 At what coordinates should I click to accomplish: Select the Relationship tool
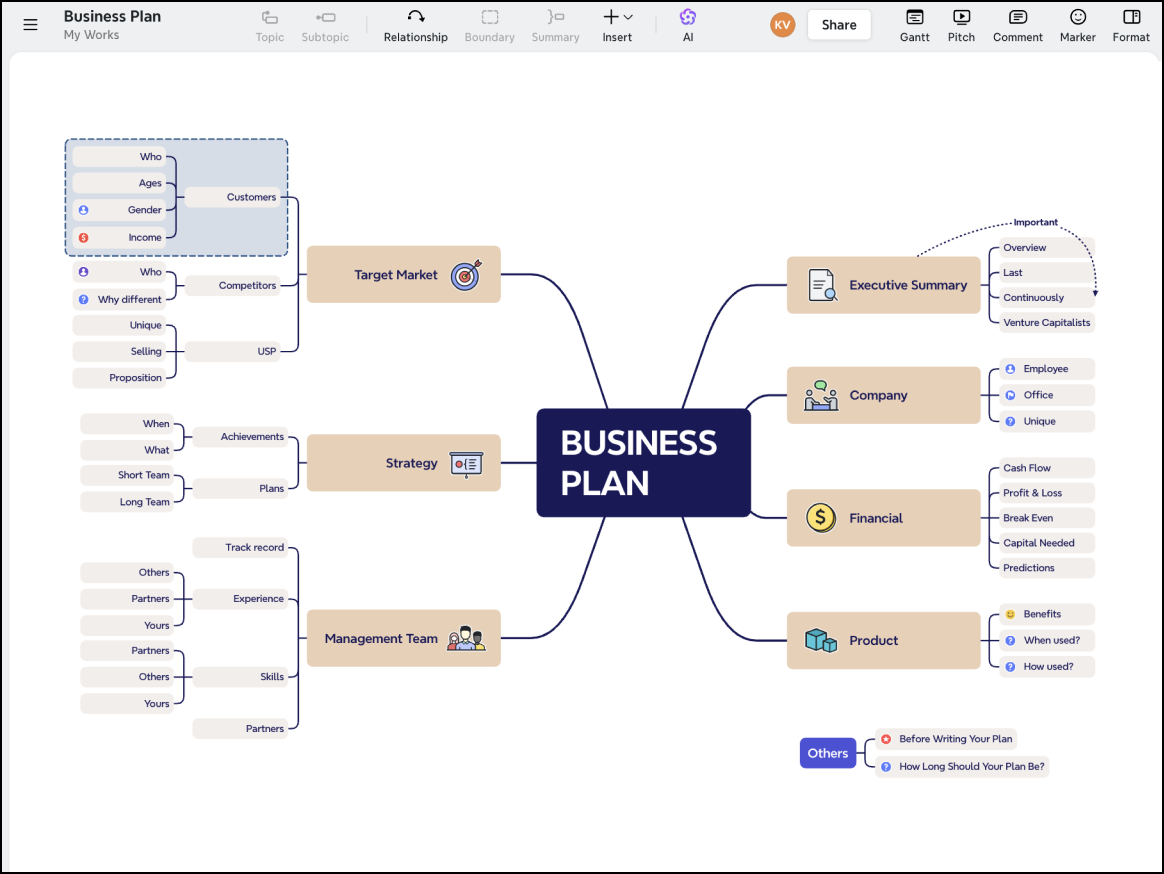pyautogui.click(x=416, y=26)
